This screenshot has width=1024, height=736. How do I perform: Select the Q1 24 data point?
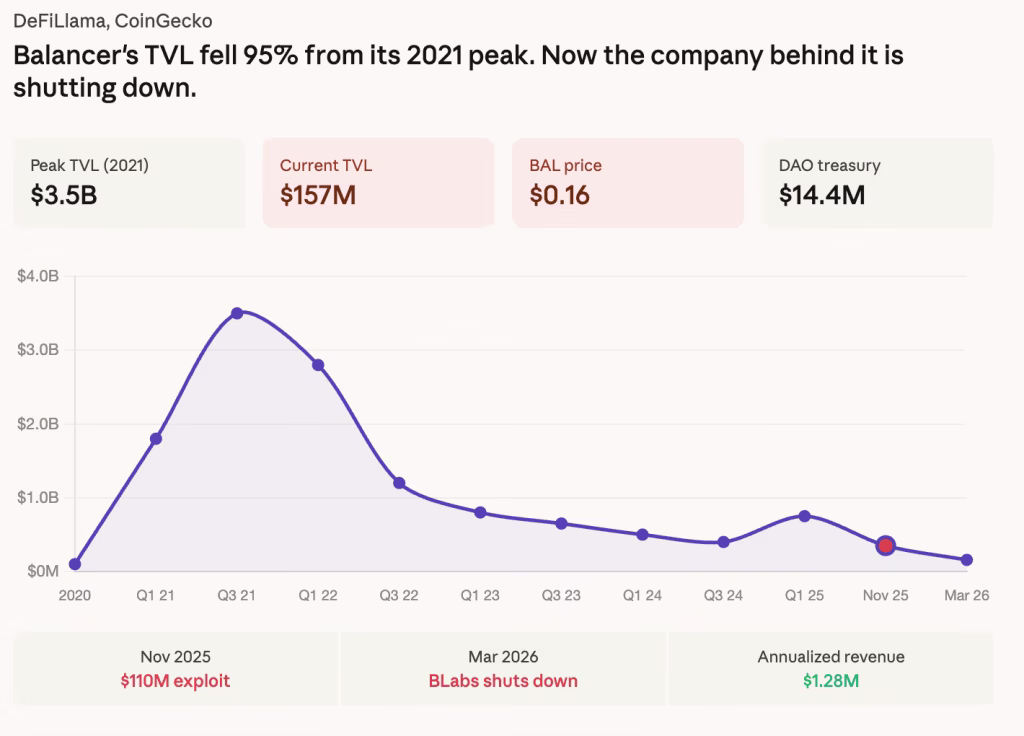click(642, 535)
